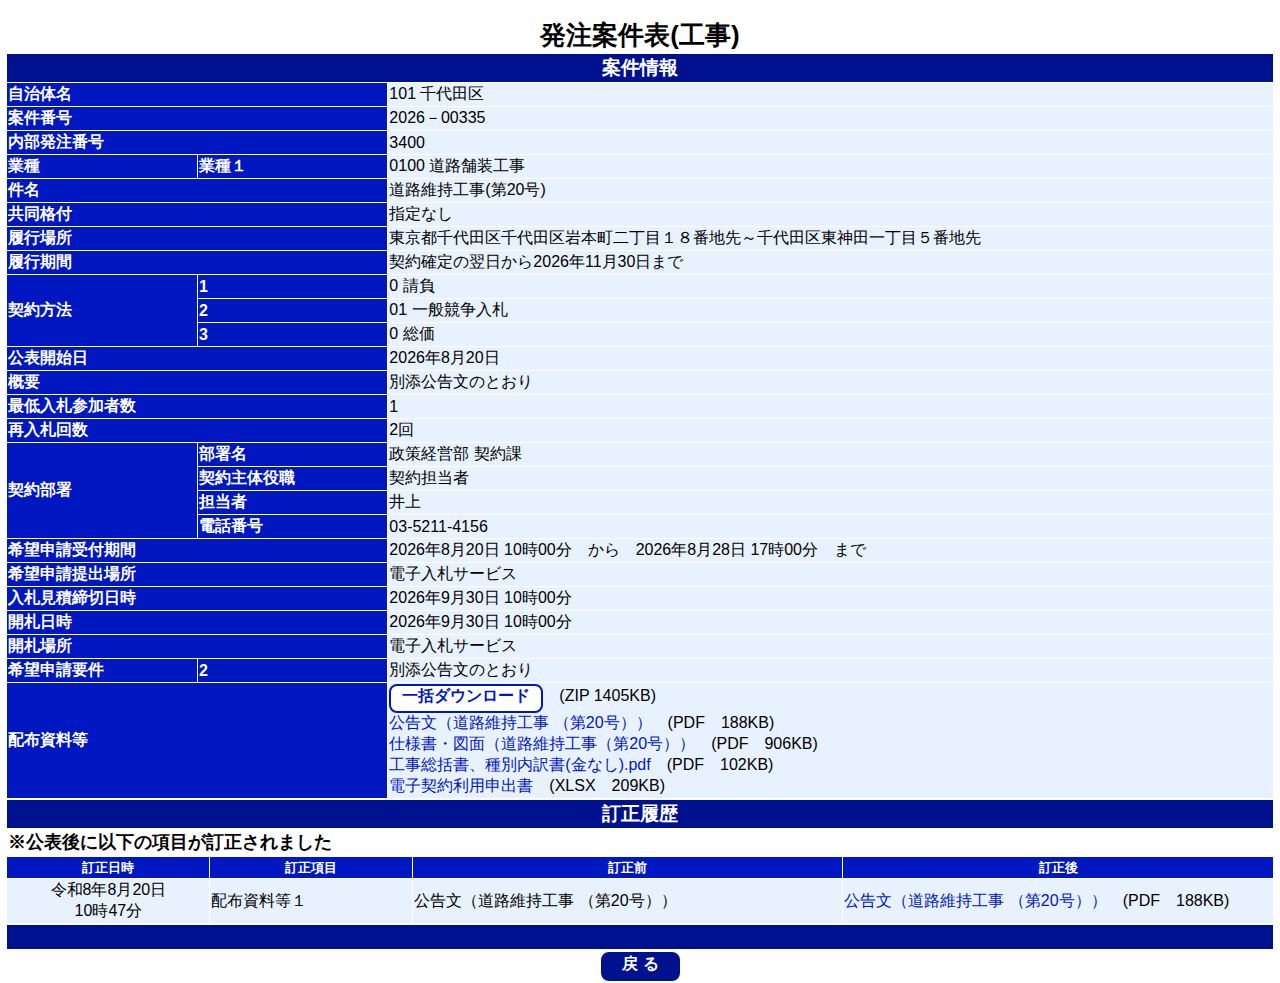This screenshot has width=1280, height=983.
Task: Click the 開札日時 value 2026年9月30日 10時00分
Action: pos(480,622)
